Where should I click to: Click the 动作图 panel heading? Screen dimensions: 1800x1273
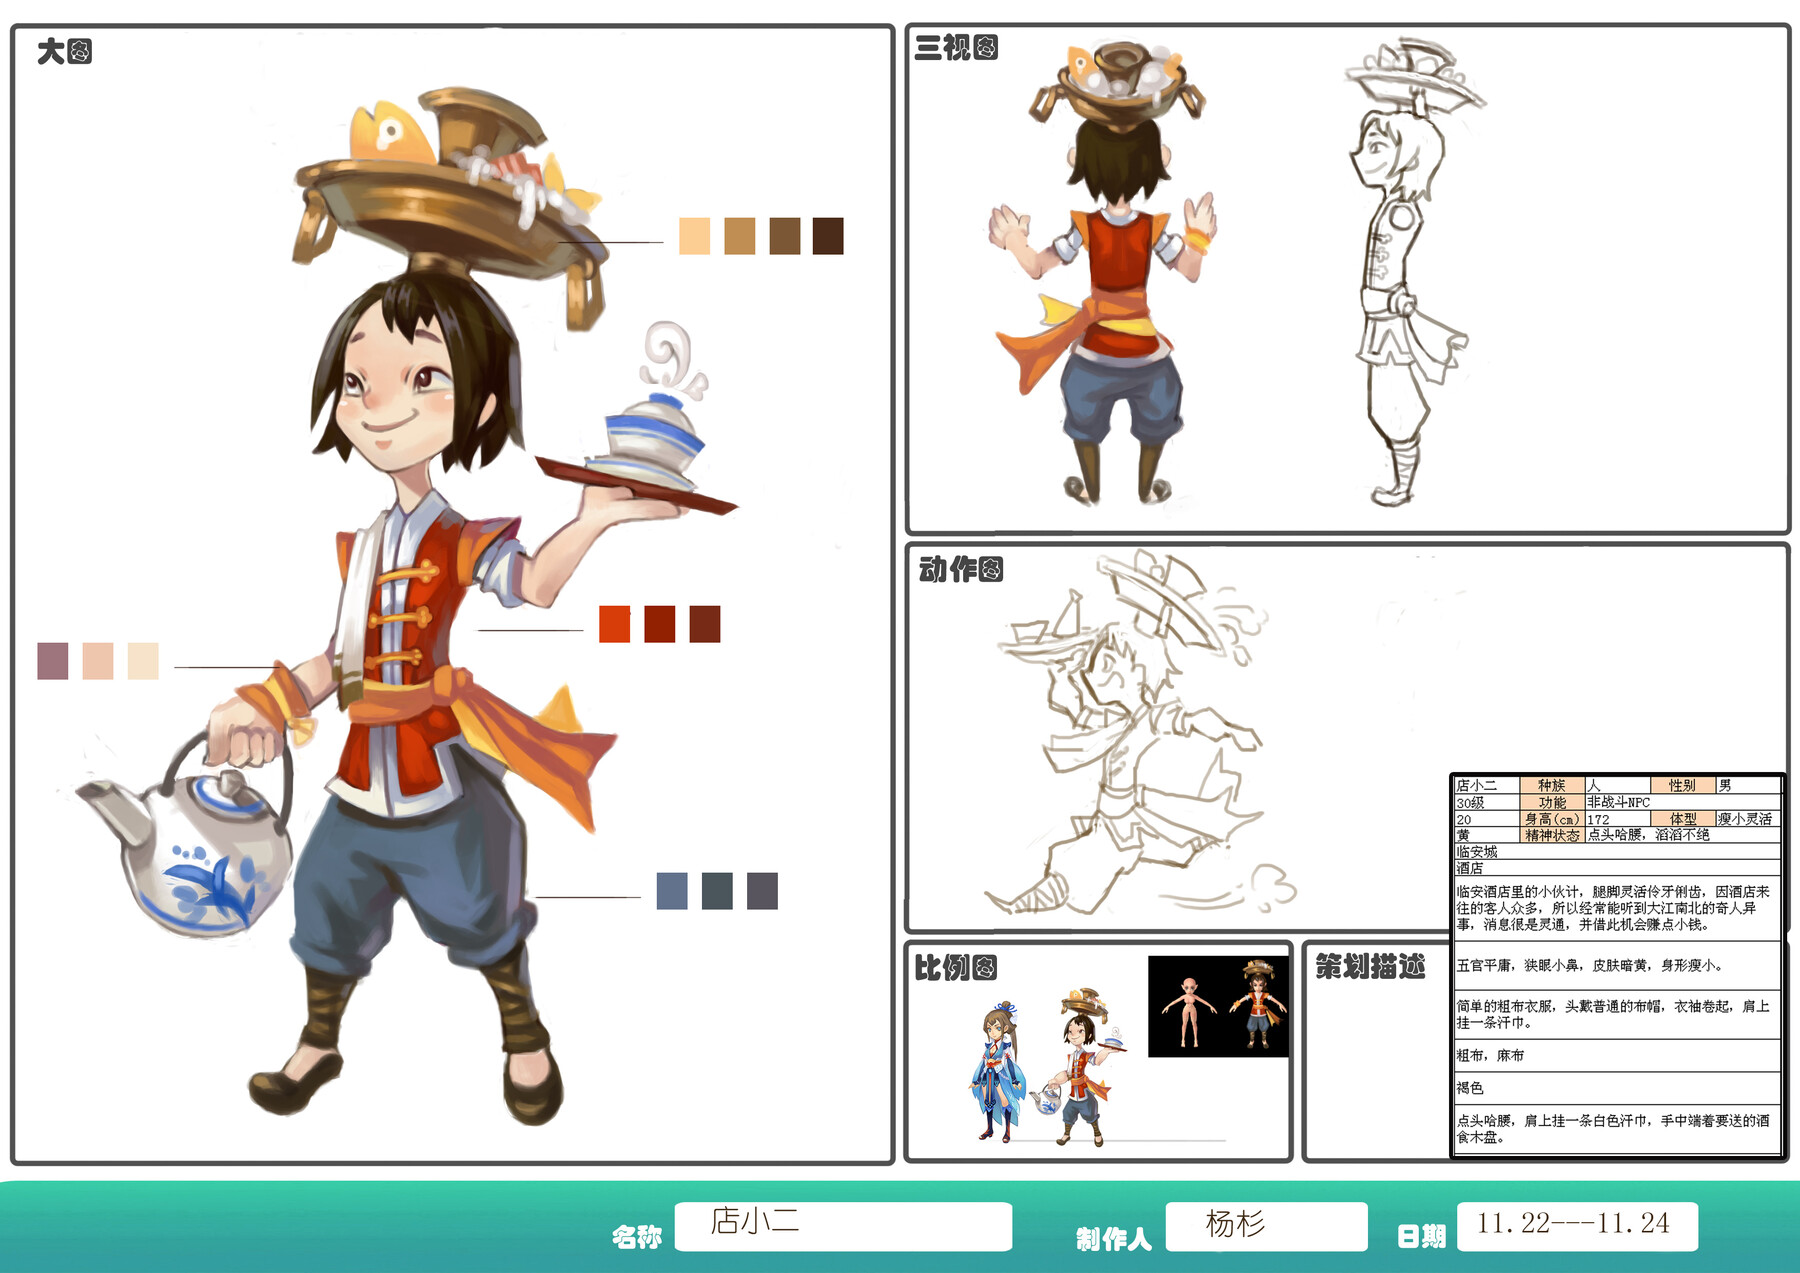[x=960, y=569]
